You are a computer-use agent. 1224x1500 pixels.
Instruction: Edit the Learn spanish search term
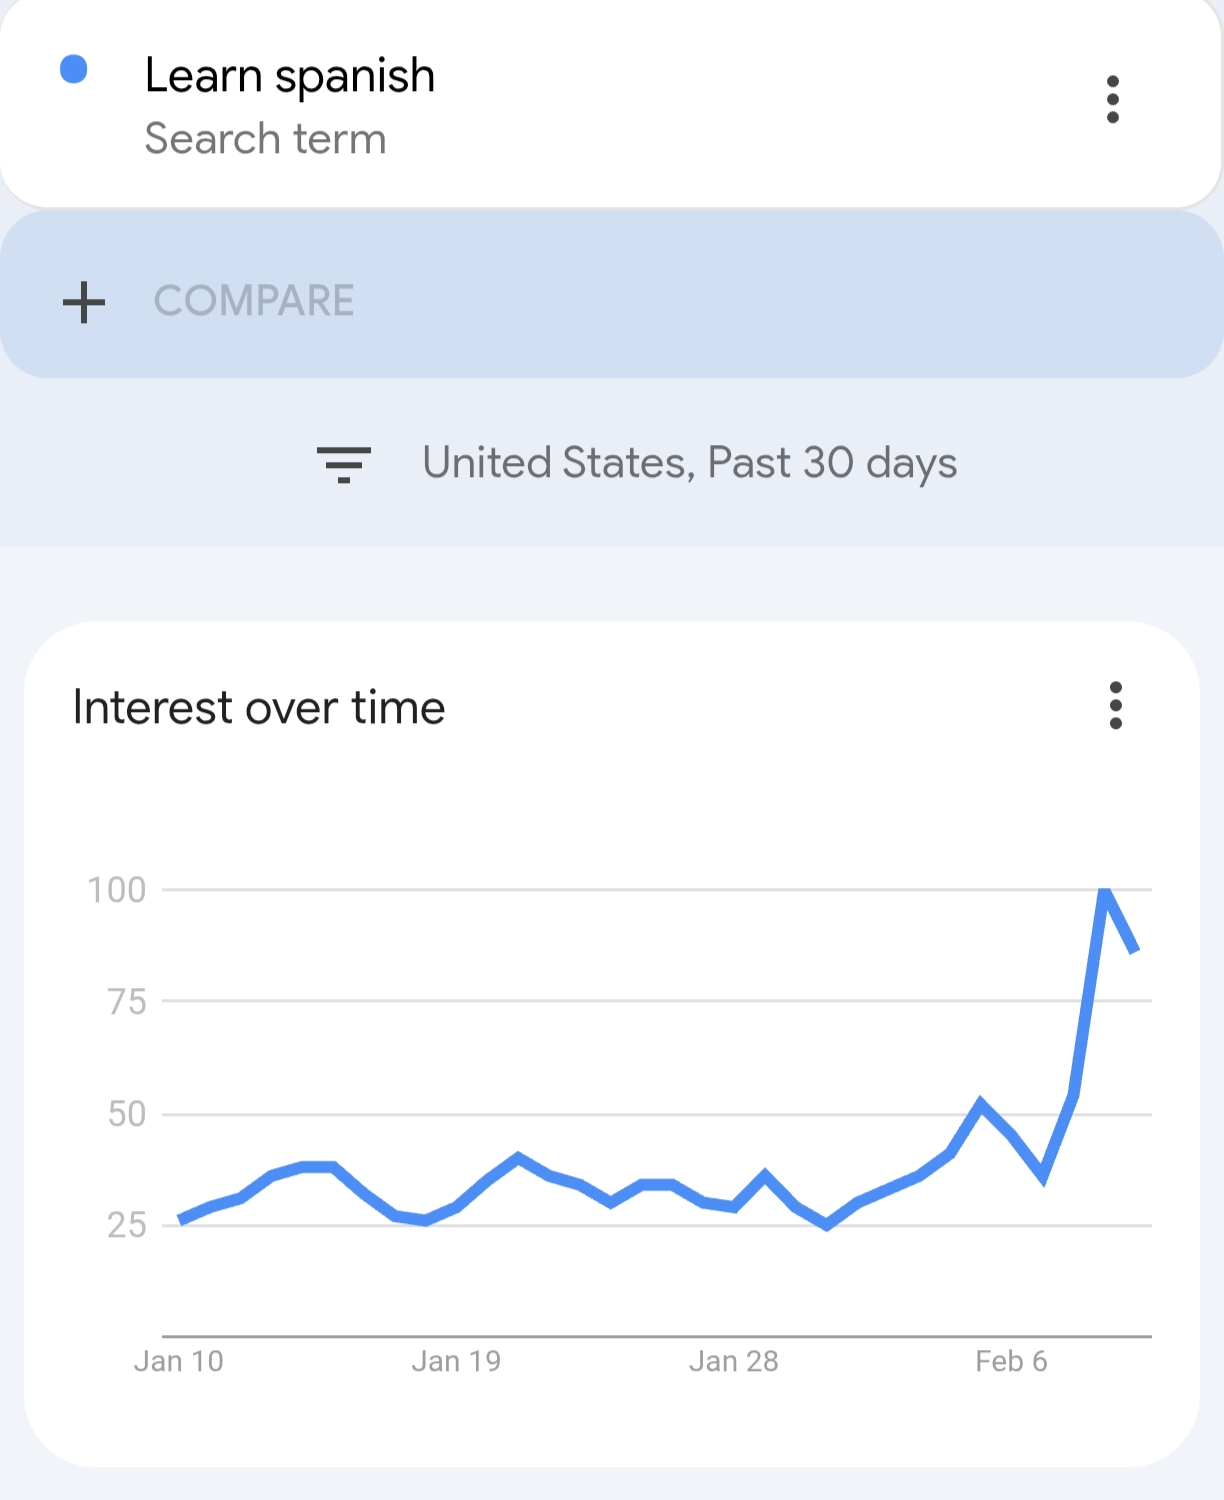(289, 76)
